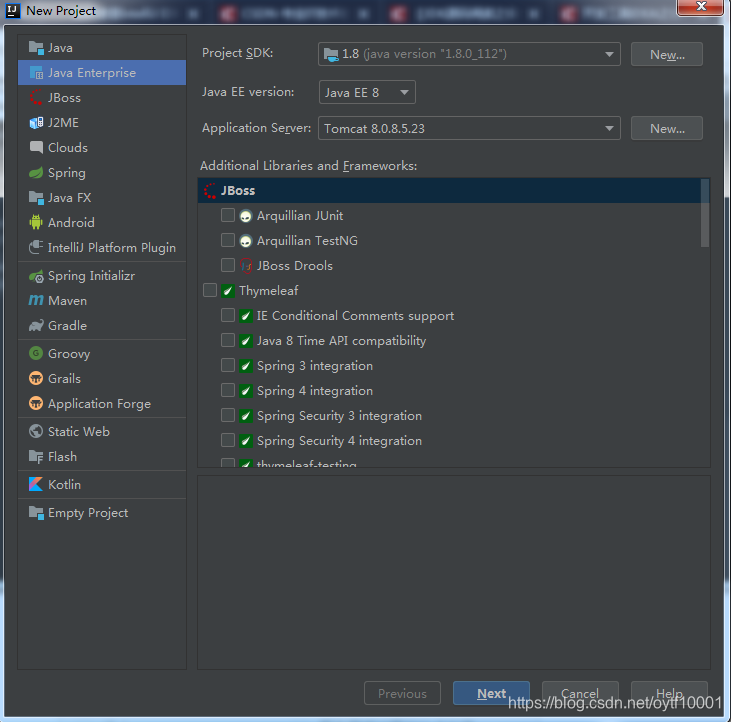The image size is (731, 722).
Task: Click the Clouds speech bubble icon
Action: (36, 147)
